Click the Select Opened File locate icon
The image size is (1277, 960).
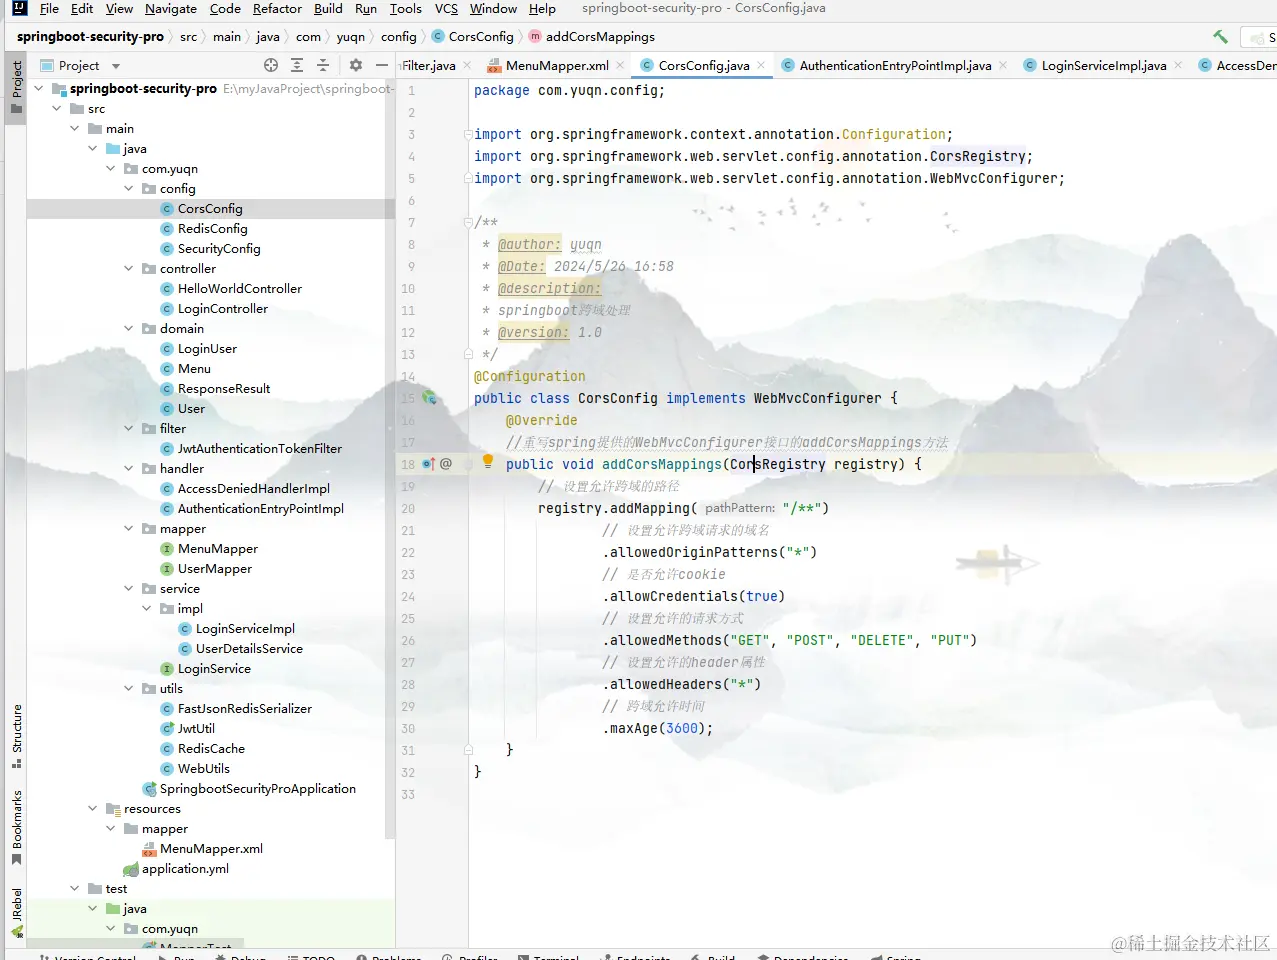point(271,65)
